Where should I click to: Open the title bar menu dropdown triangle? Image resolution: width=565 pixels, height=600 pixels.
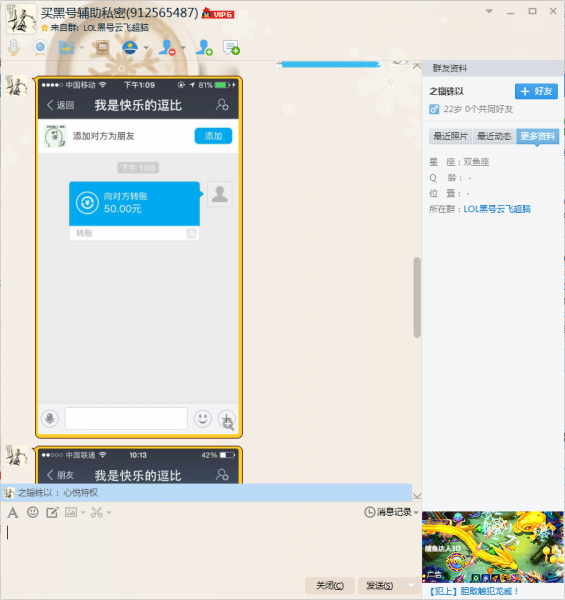(x=489, y=11)
